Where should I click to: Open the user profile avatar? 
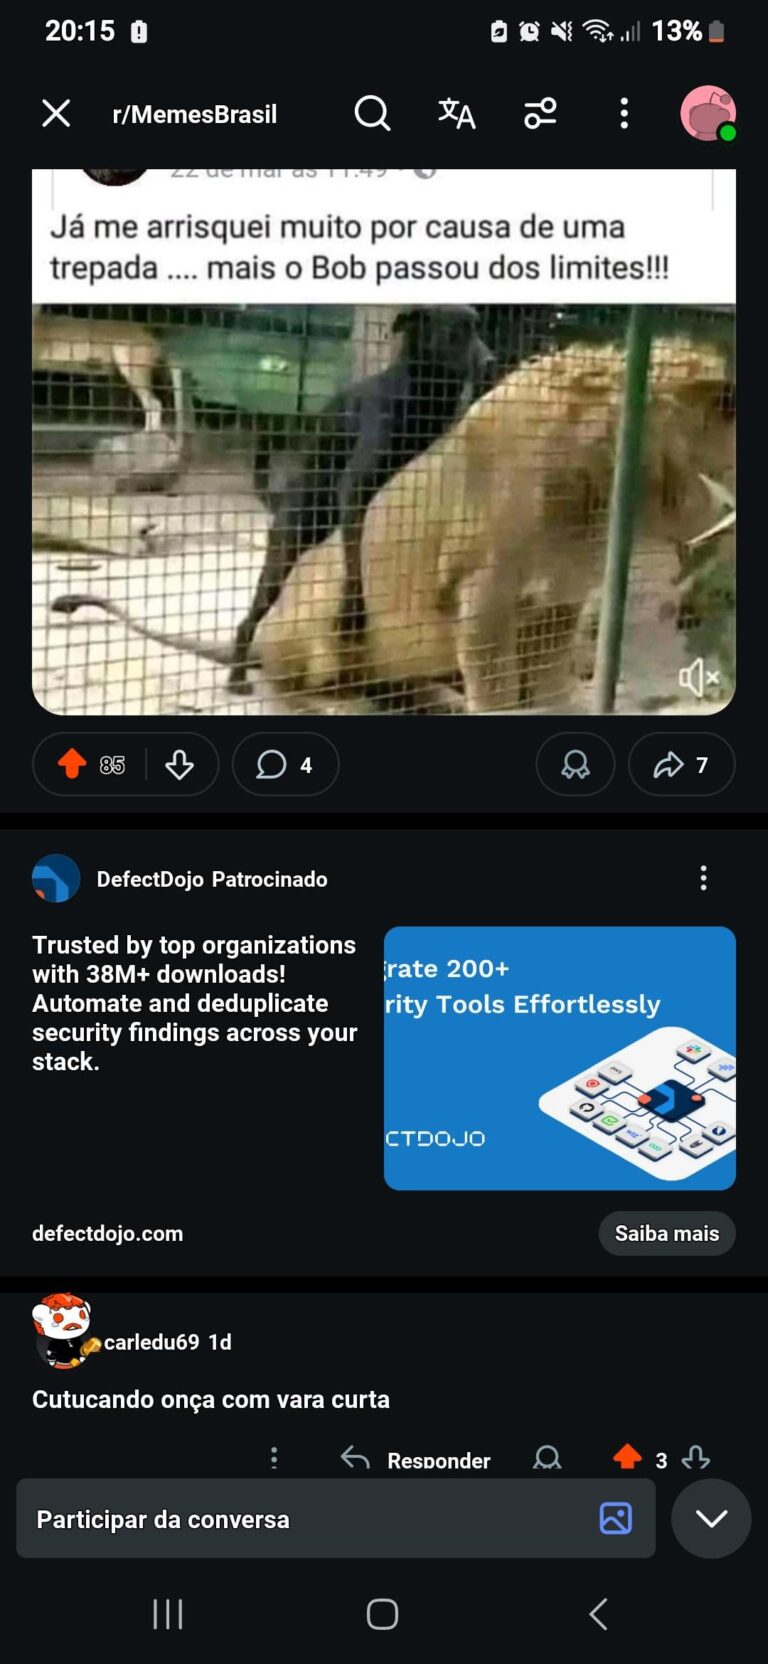[x=708, y=113]
